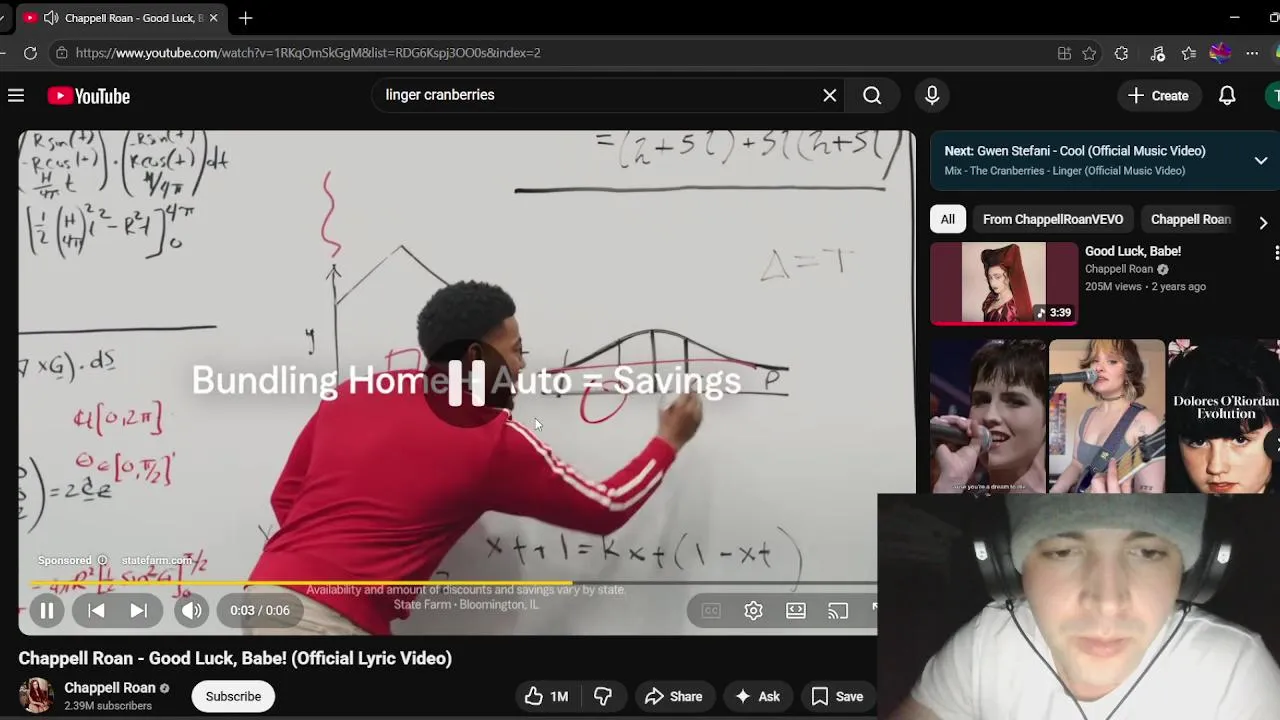The height and width of the screenshot is (720, 1280).
Task: Close the Chappell Roan browser tab
Action: point(213,18)
